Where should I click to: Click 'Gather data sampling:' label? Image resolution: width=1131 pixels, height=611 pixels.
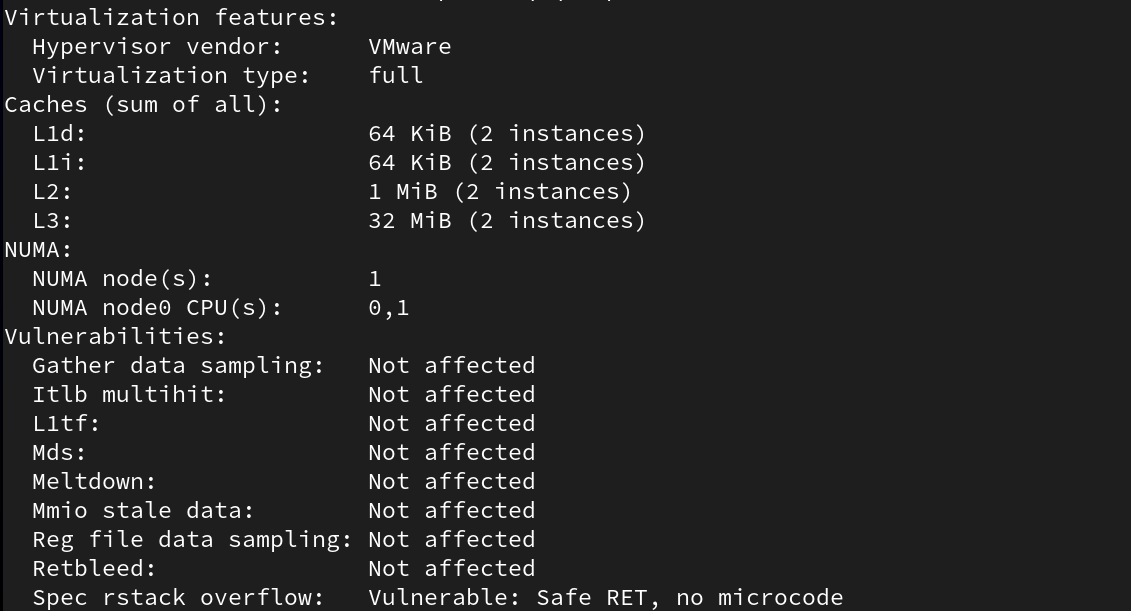[178, 366]
